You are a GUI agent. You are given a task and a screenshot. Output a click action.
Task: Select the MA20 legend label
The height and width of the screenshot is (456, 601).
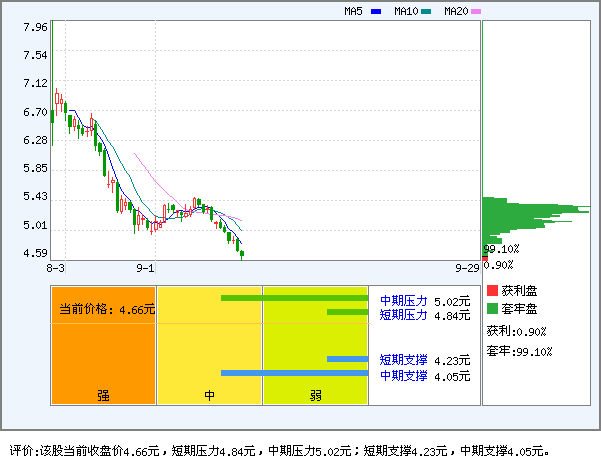(x=456, y=11)
